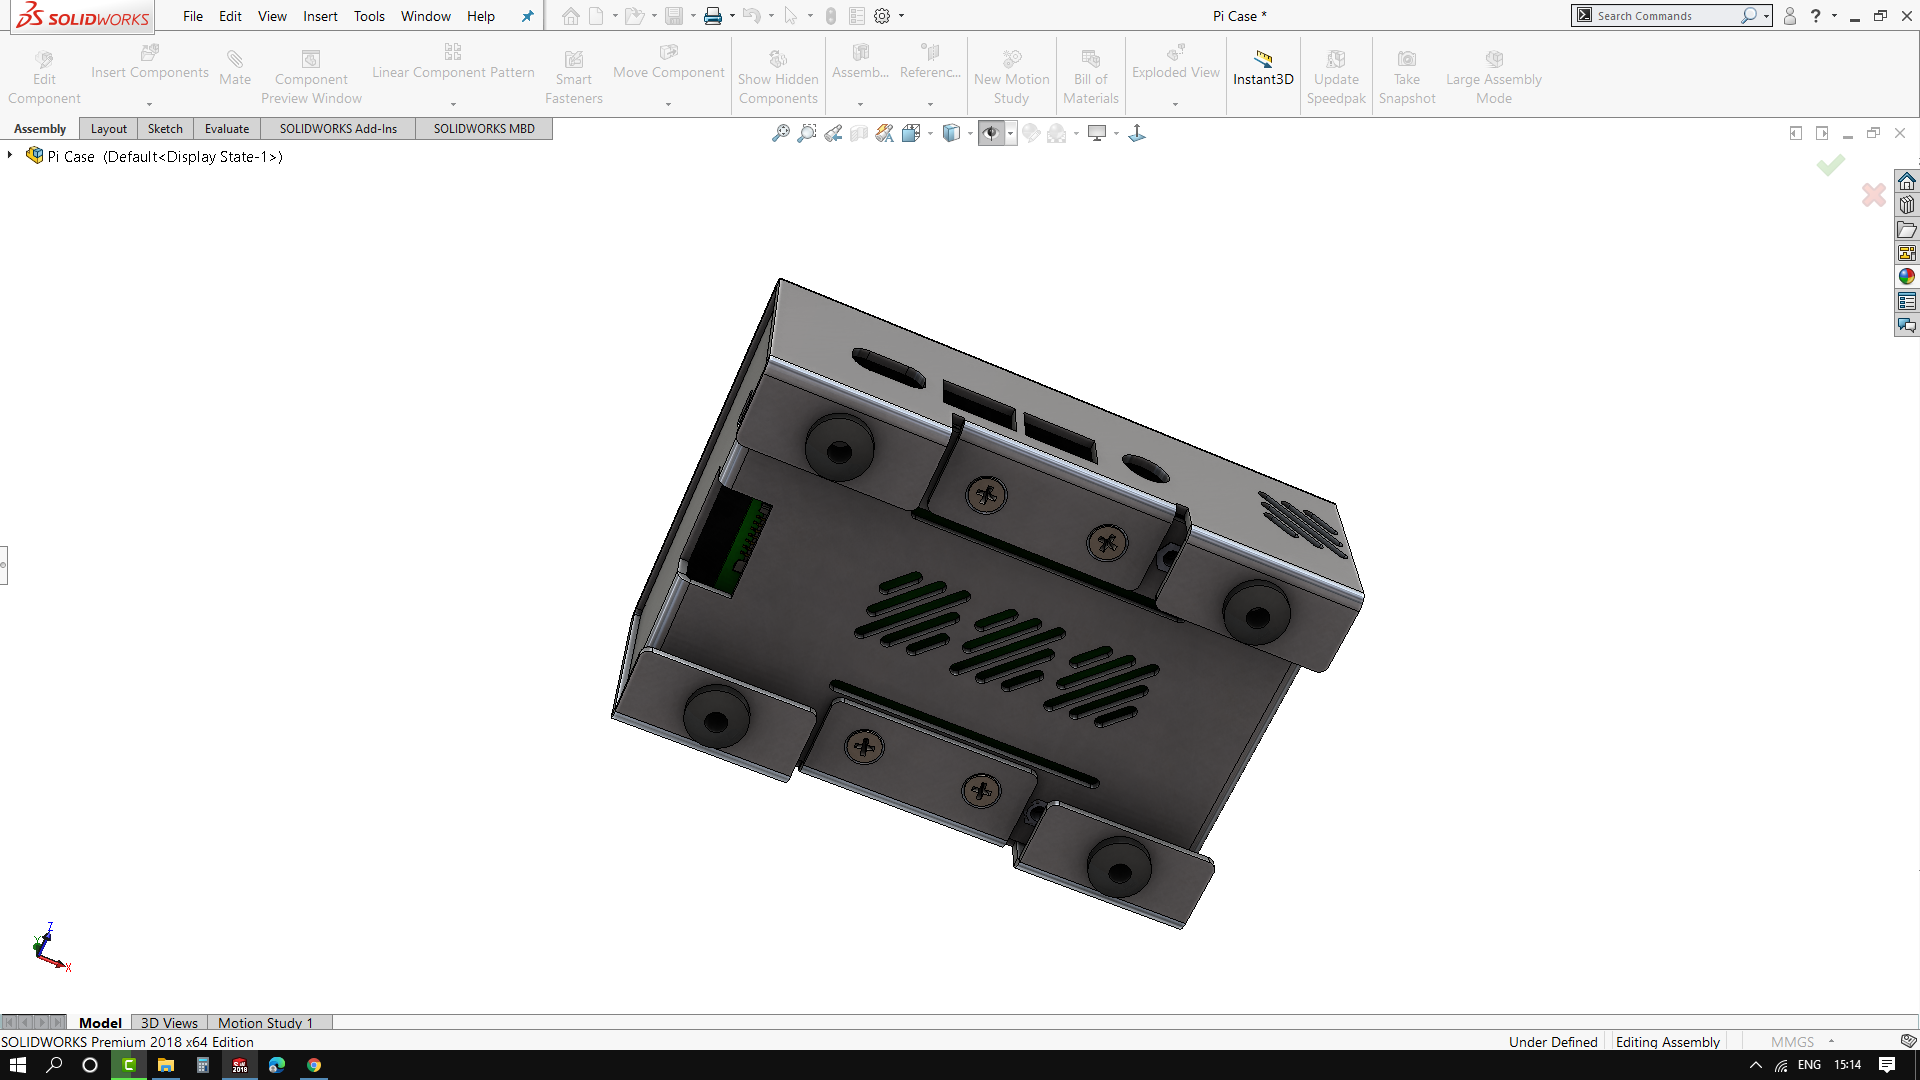This screenshot has width=1920, height=1080.
Task: Switch to the Layout tab
Action: coord(109,129)
